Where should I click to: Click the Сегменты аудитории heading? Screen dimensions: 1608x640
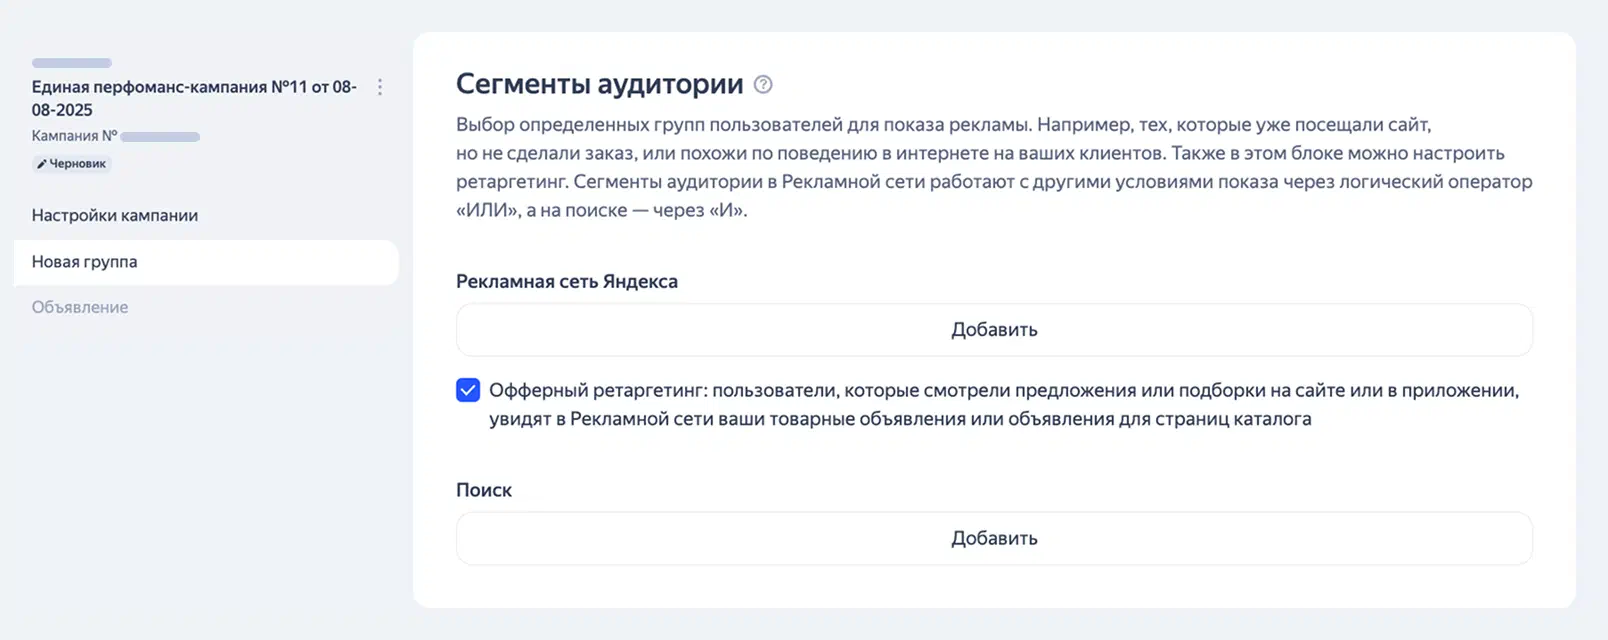click(600, 84)
